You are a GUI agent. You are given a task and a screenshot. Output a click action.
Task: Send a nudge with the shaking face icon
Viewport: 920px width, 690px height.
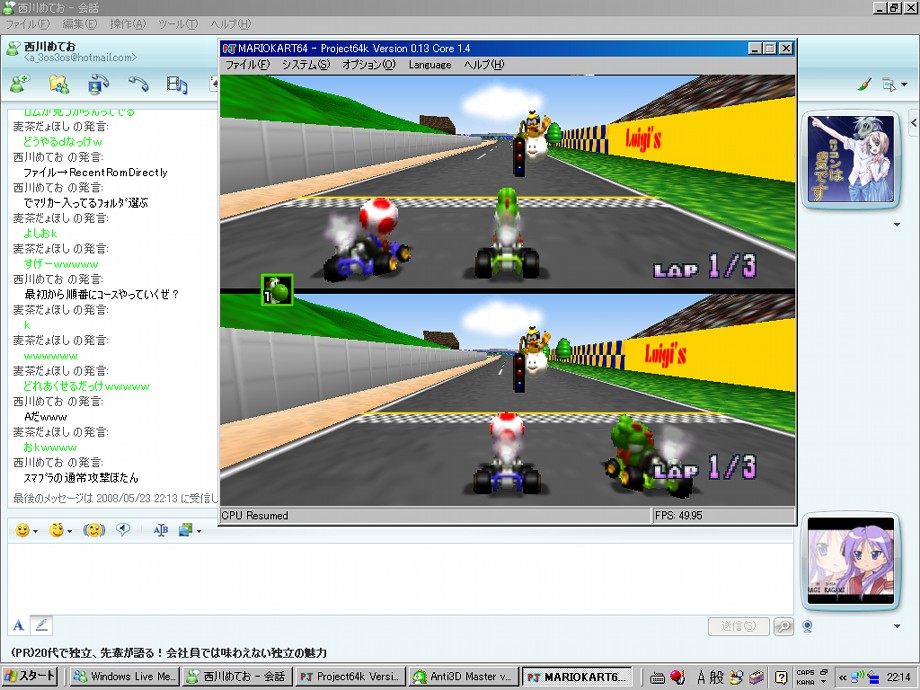pyautogui.click(x=94, y=530)
